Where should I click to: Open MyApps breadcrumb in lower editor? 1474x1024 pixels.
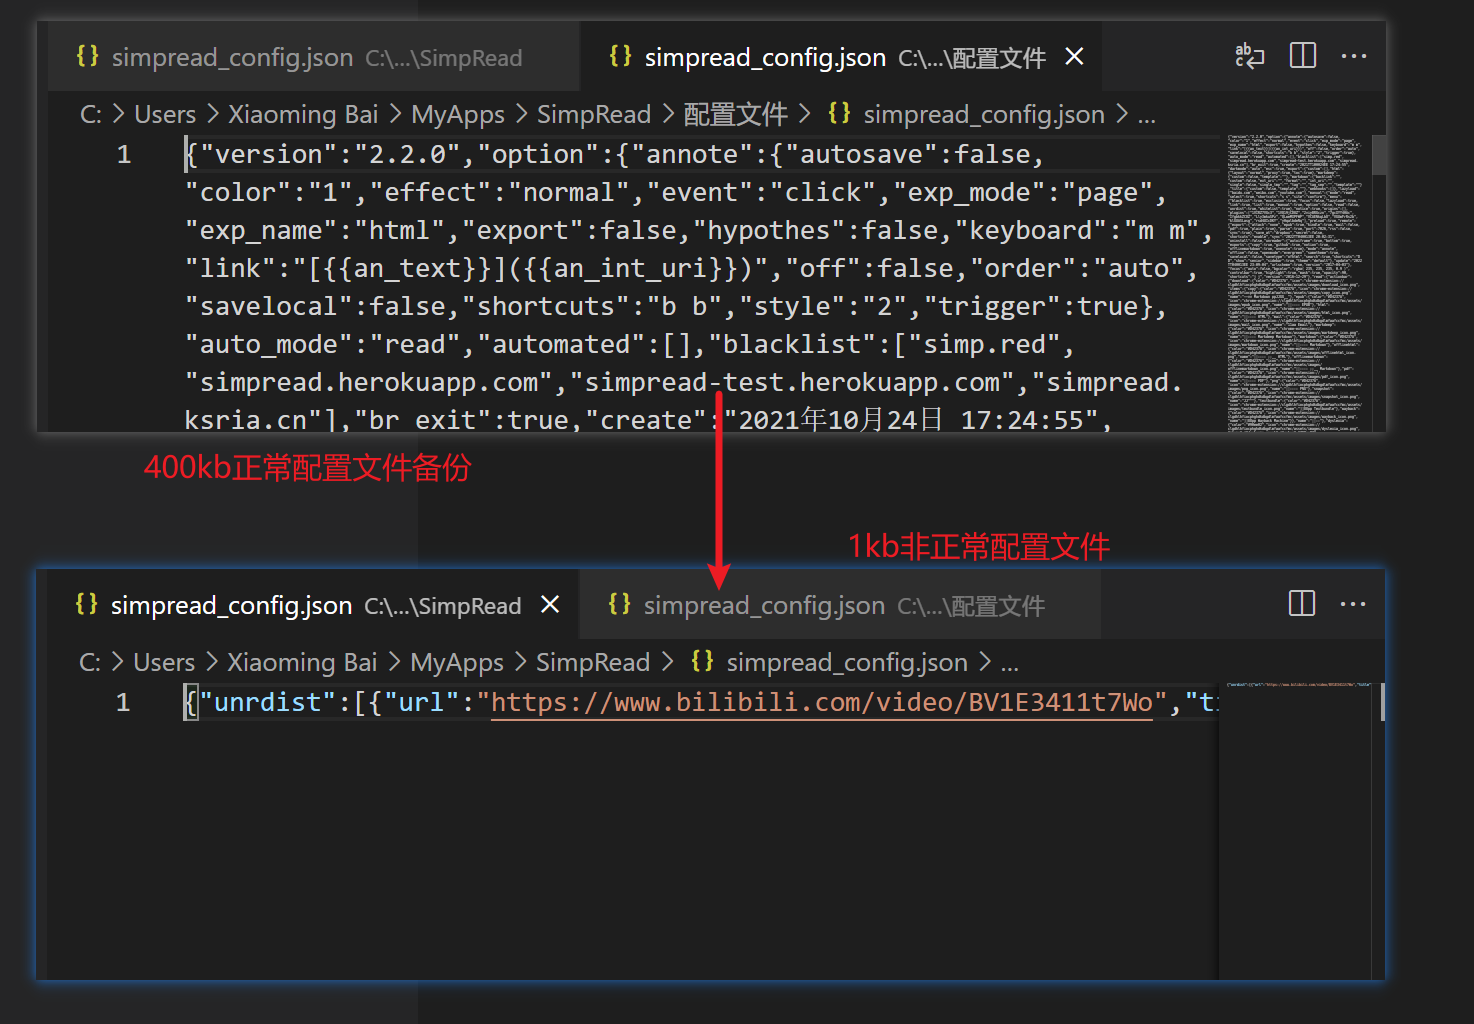coord(457,662)
